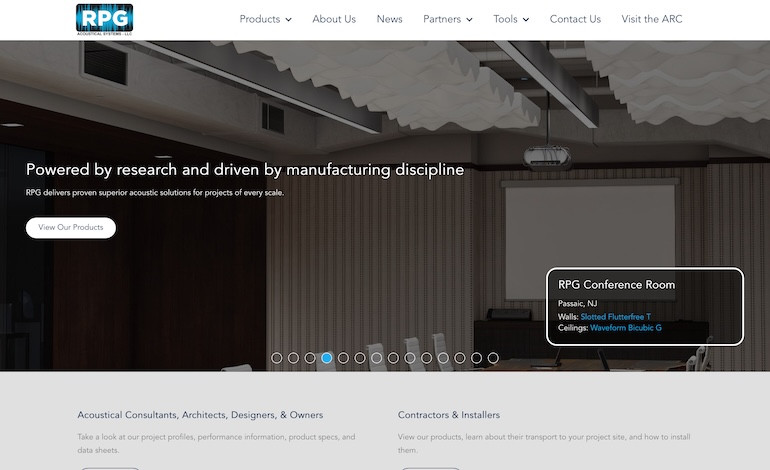Click the RPG Acoustical Systems logo
Screen dimensions: 770x470
tap(105, 20)
